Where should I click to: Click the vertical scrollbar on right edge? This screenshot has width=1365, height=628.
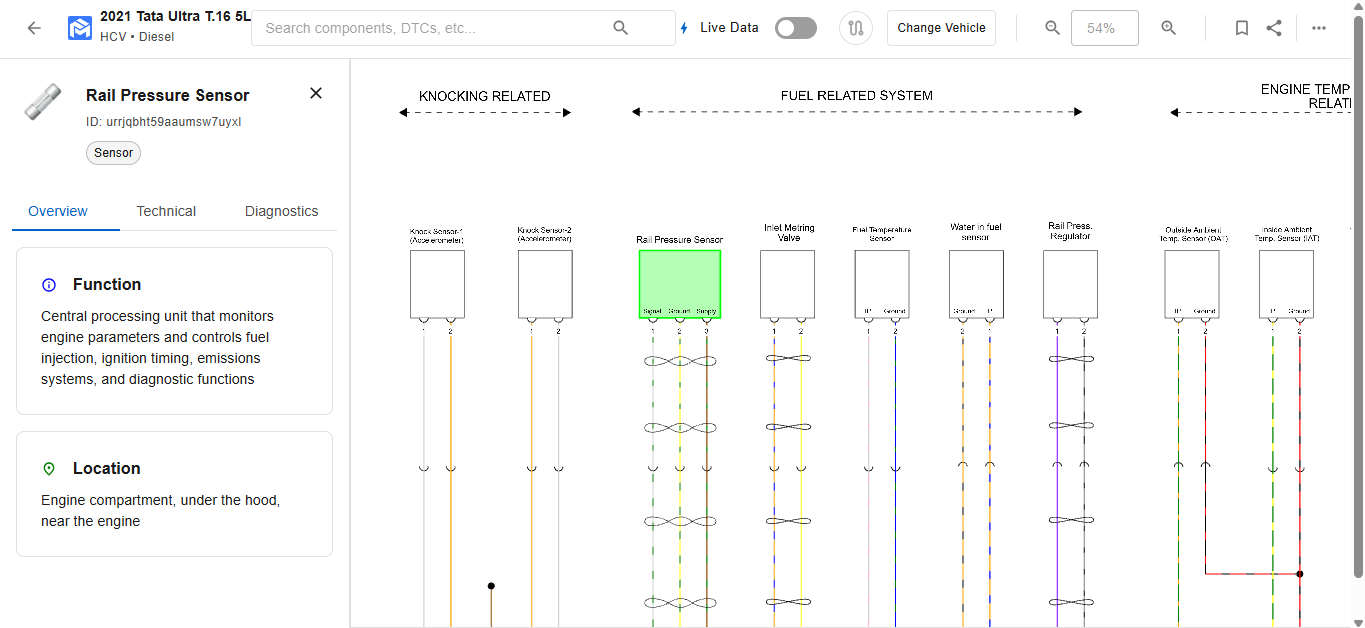point(1358,300)
